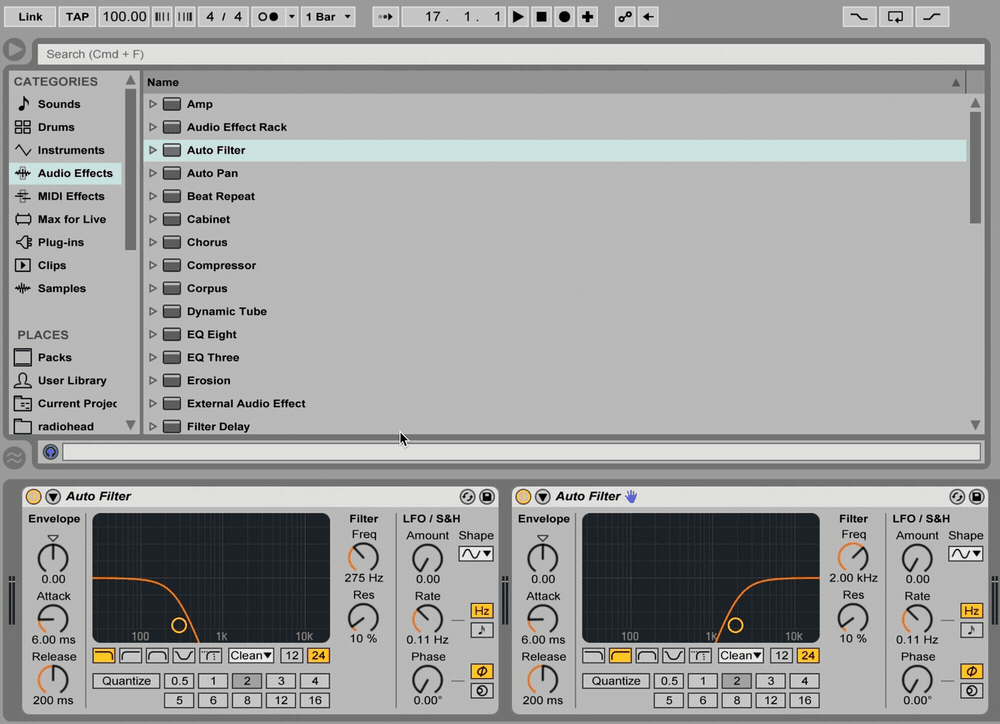Click the left Auto Filter Freq knob
This screenshot has height=724, width=1000.
pyautogui.click(x=364, y=558)
